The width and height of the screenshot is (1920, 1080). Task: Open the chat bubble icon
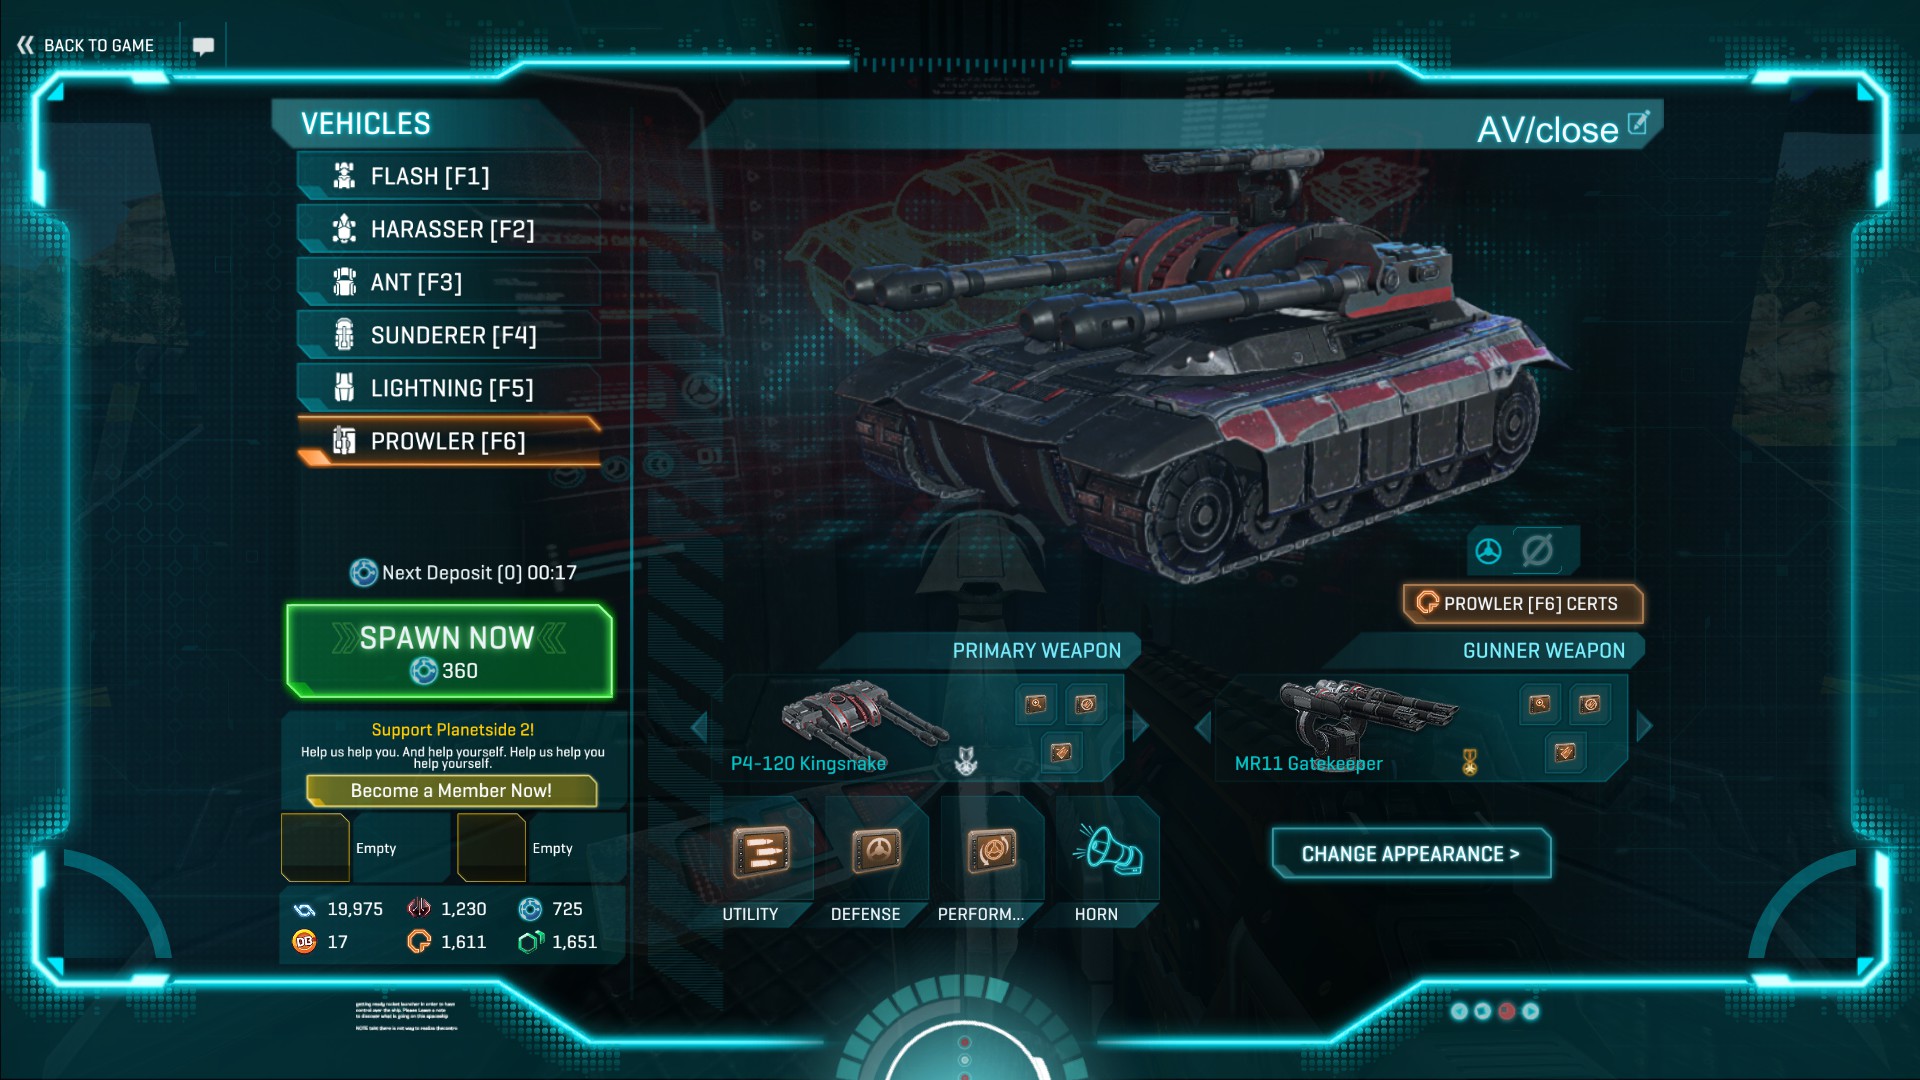tap(203, 46)
